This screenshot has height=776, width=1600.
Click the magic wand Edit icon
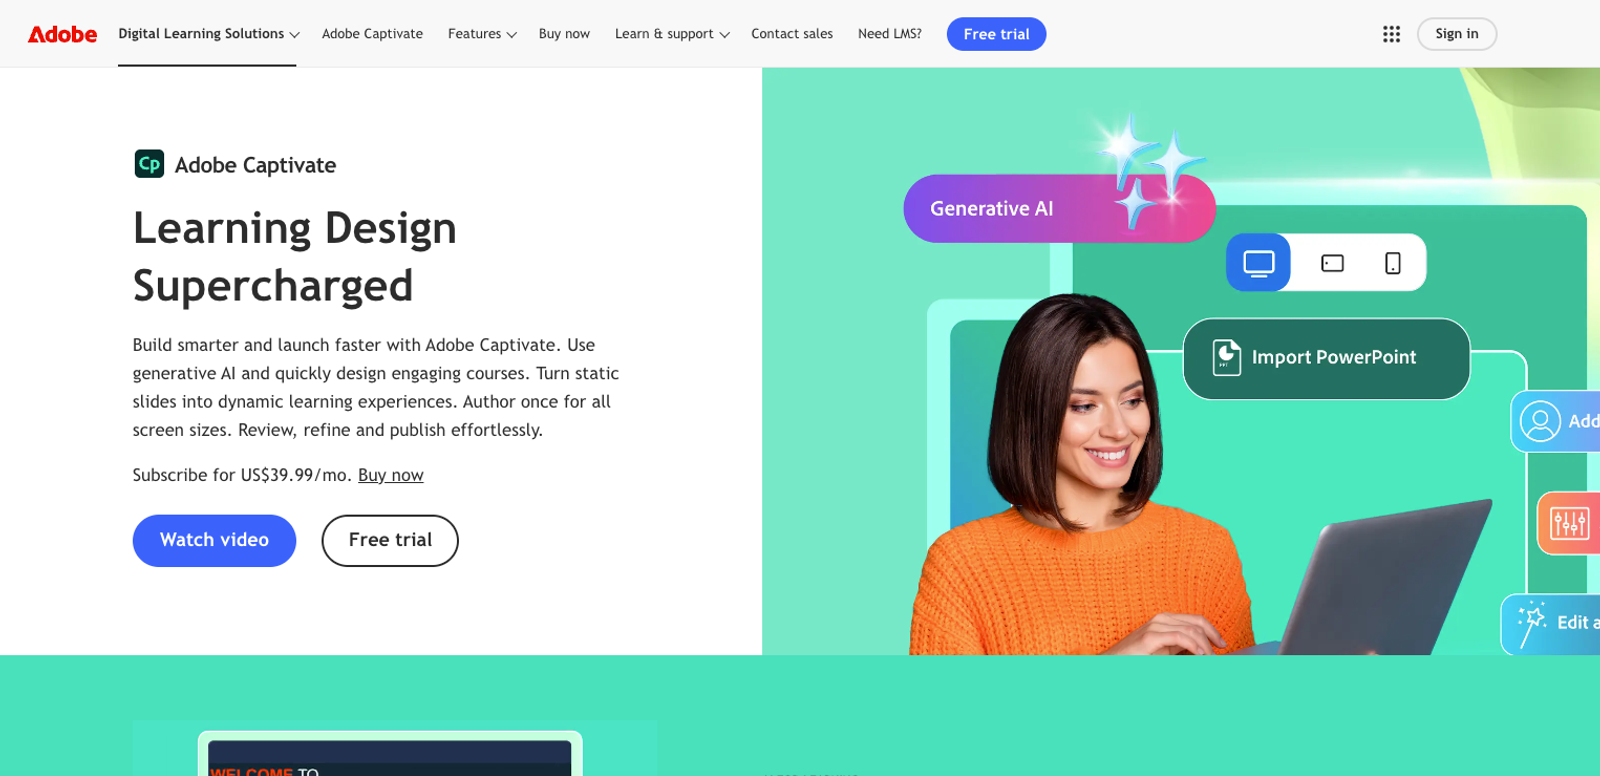click(x=1531, y=623)
